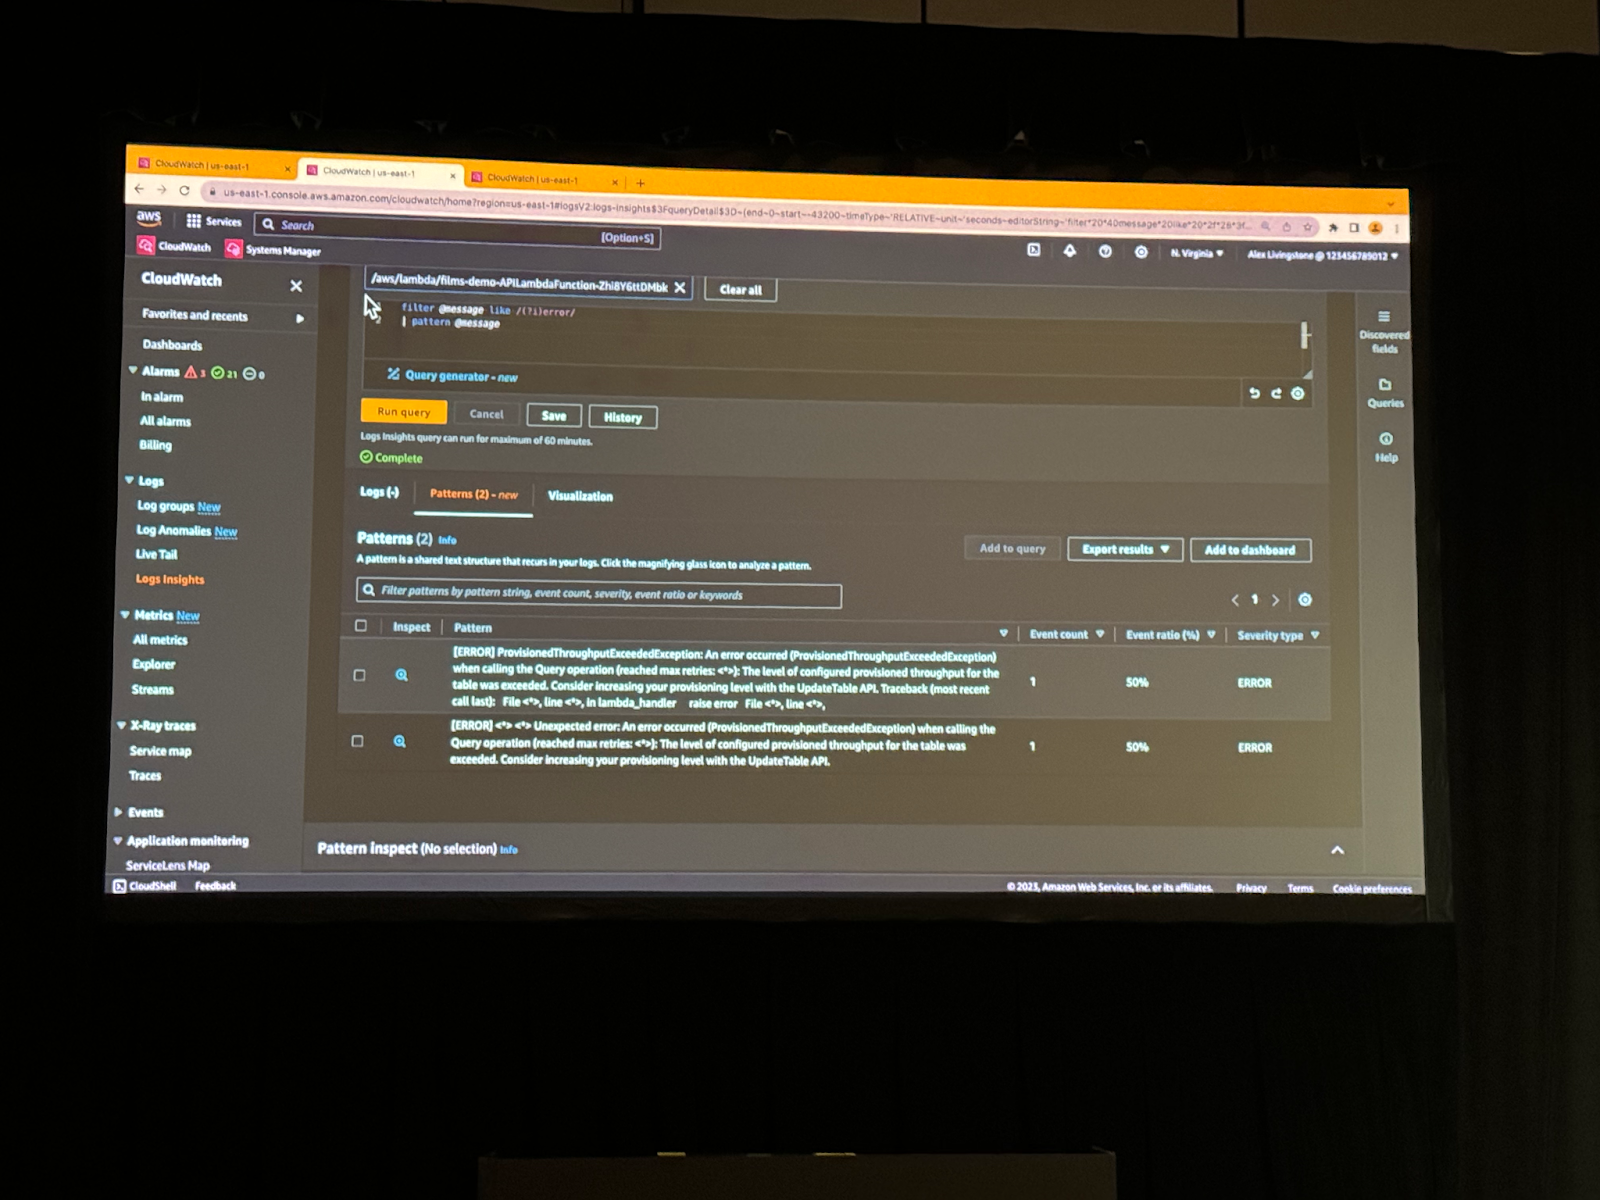This screenshot has width=1600, height=1200.
Task: Switch to the Visualization tab
Action: coord(580,496)
